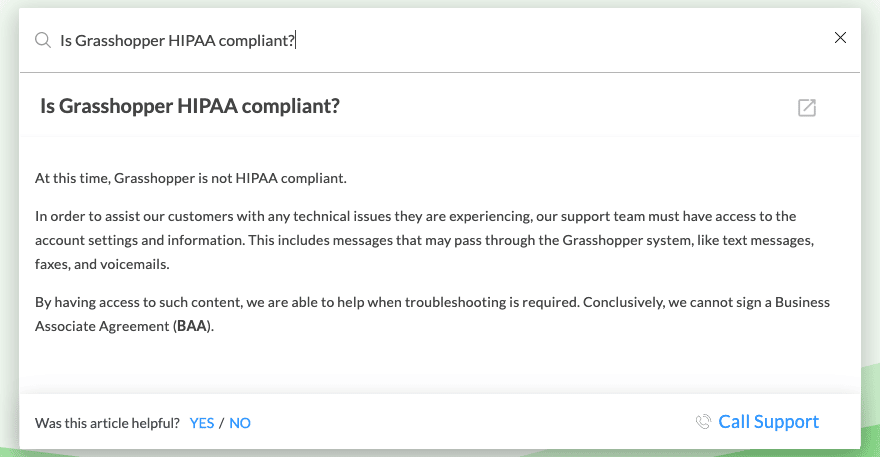This screenshot has width=880, height=457.
Task: Close the search panel with the X
Action: click(840, 38)
